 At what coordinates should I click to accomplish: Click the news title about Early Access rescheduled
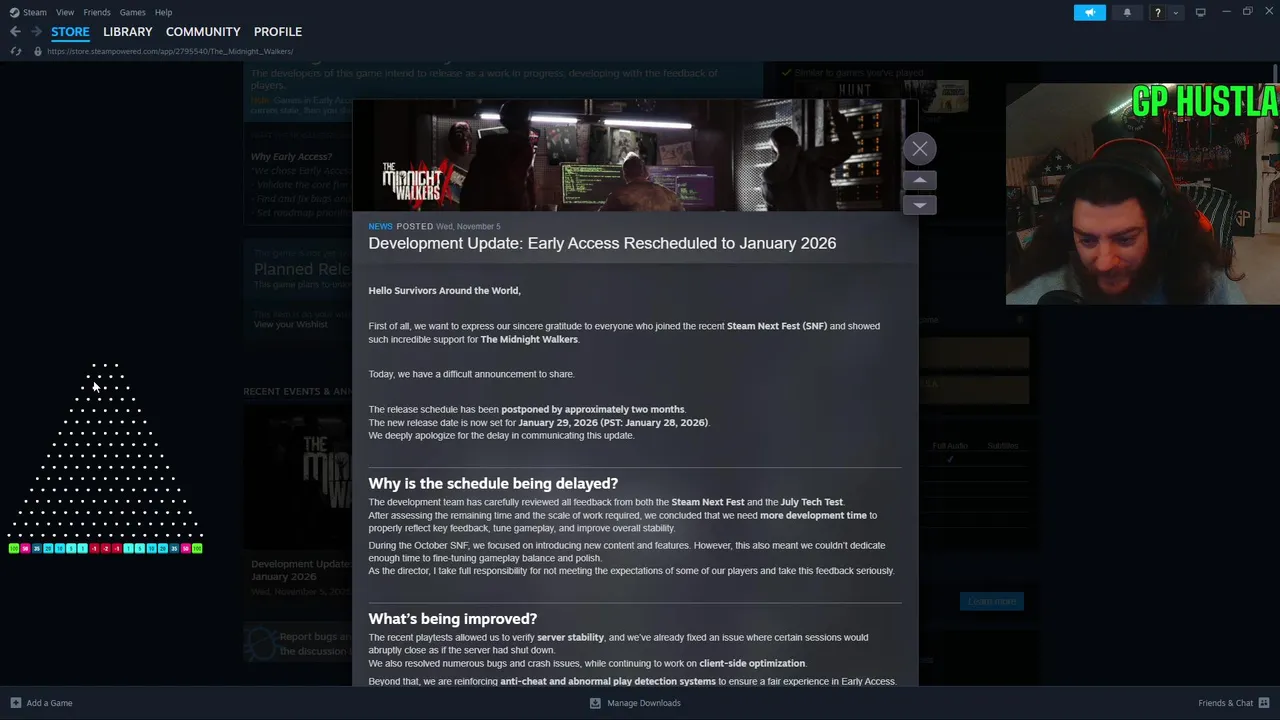(x=602, y=243)
